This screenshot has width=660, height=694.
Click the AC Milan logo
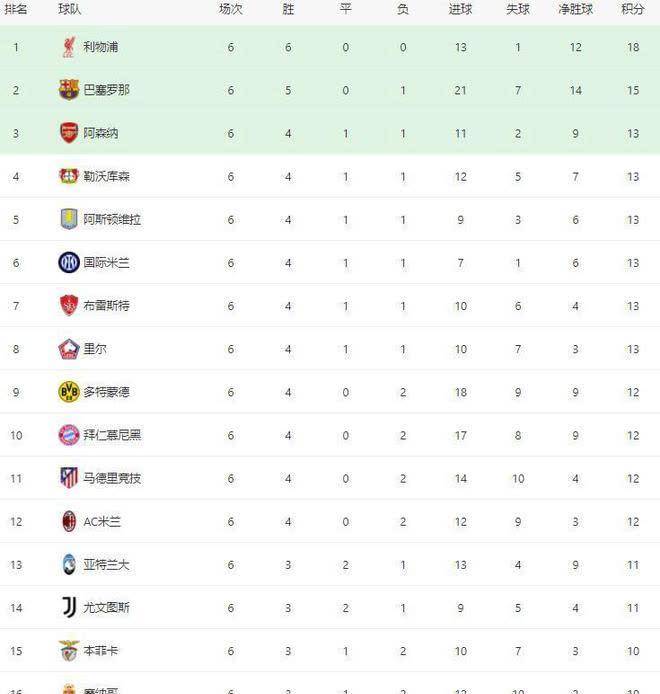pyautogui.click(x=69, y=521)
